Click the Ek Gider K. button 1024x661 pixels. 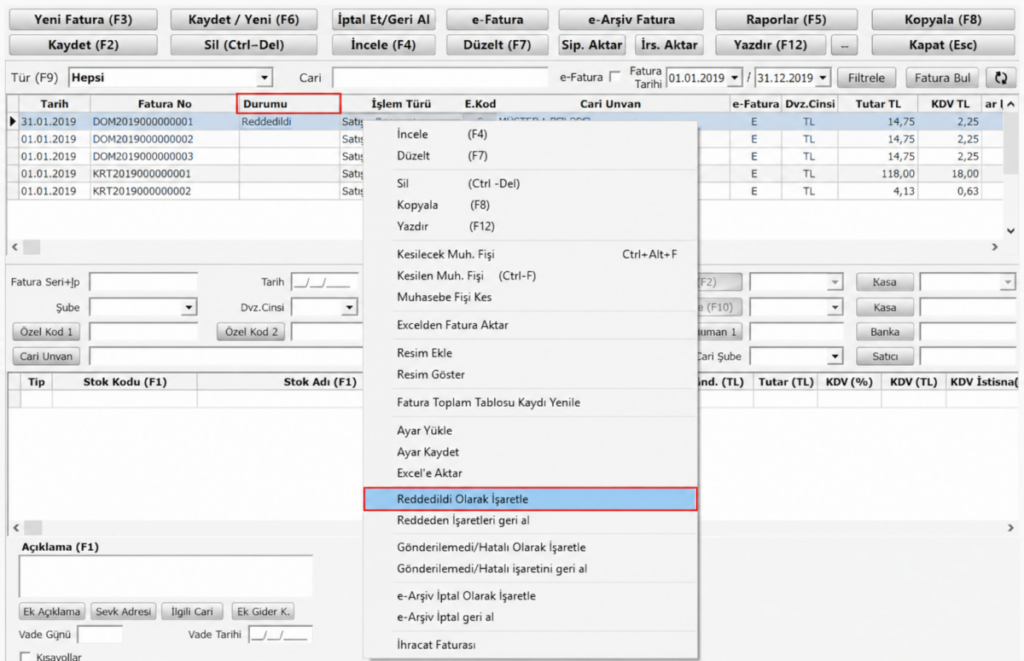pos(263,611)
